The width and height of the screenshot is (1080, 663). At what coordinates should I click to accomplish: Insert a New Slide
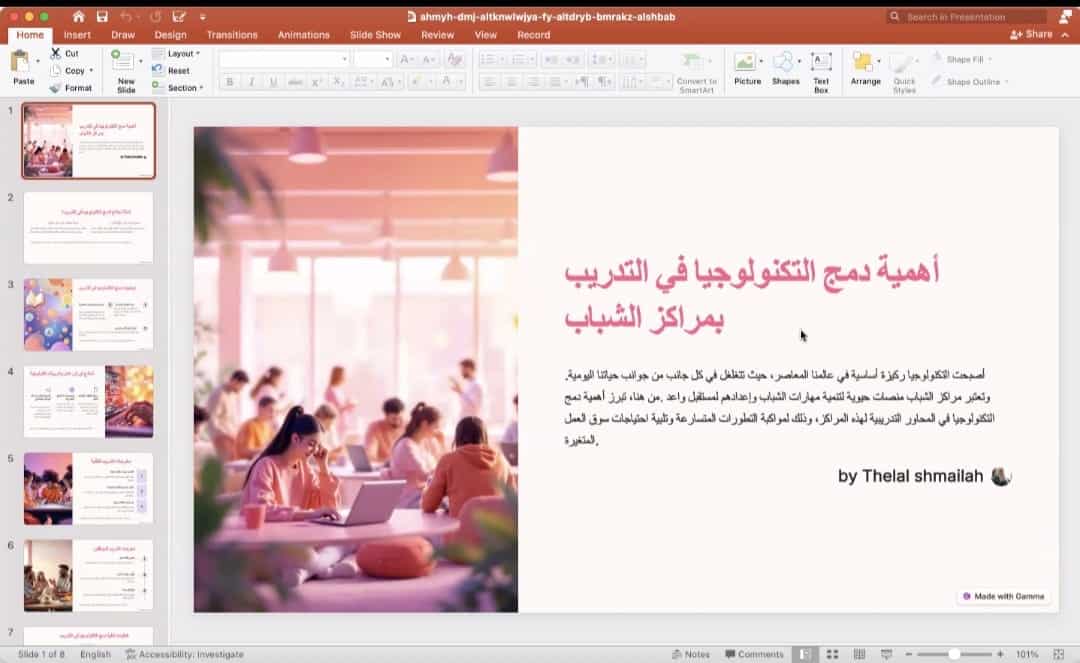tap(125, 62)
